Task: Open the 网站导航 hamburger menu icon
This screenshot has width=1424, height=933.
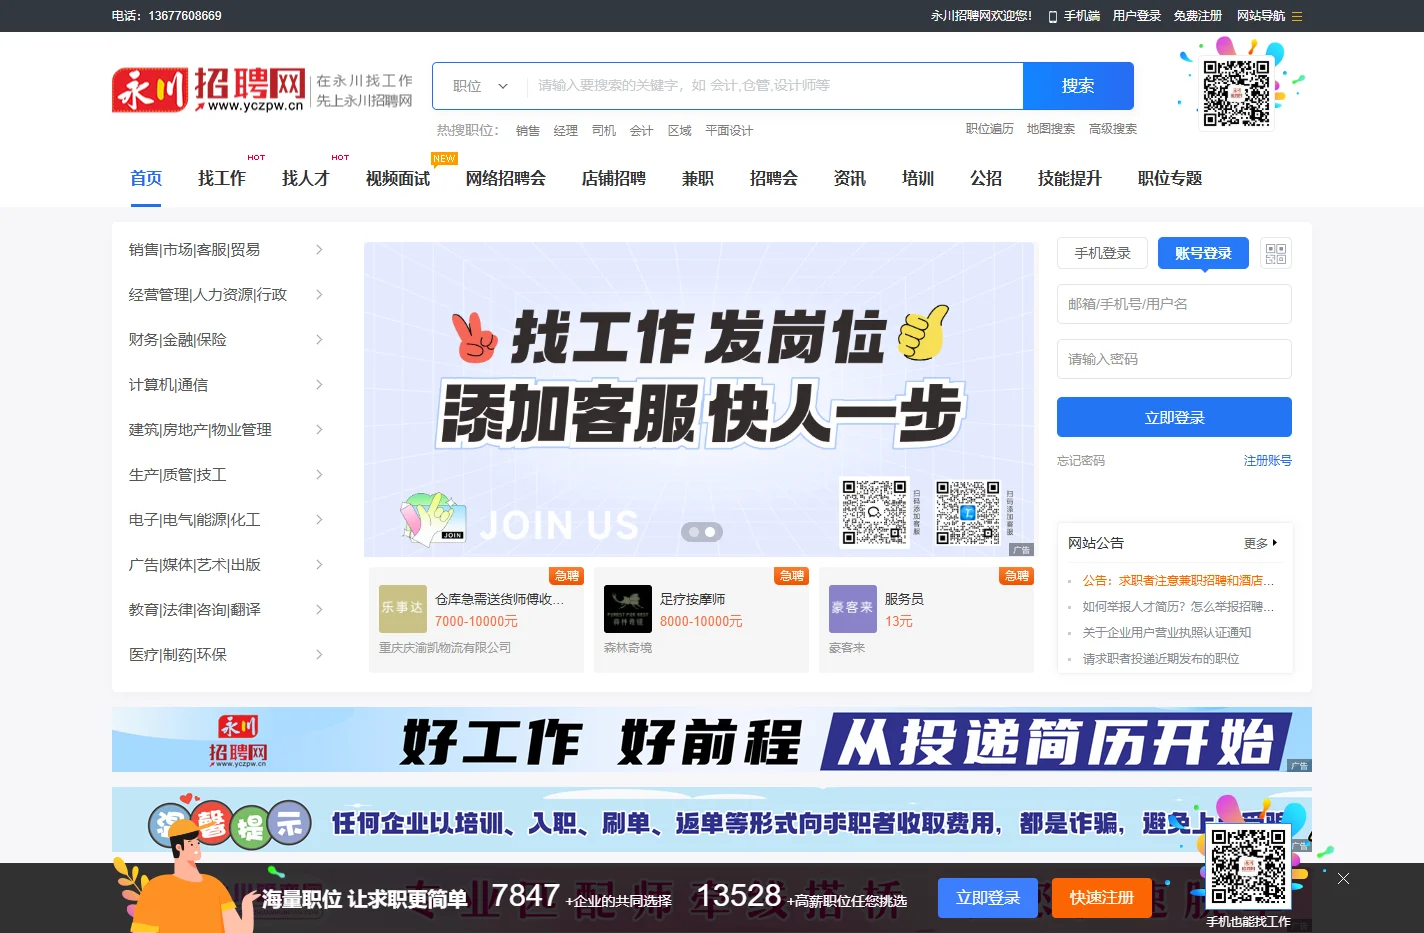Action: tap(1297, 16)
